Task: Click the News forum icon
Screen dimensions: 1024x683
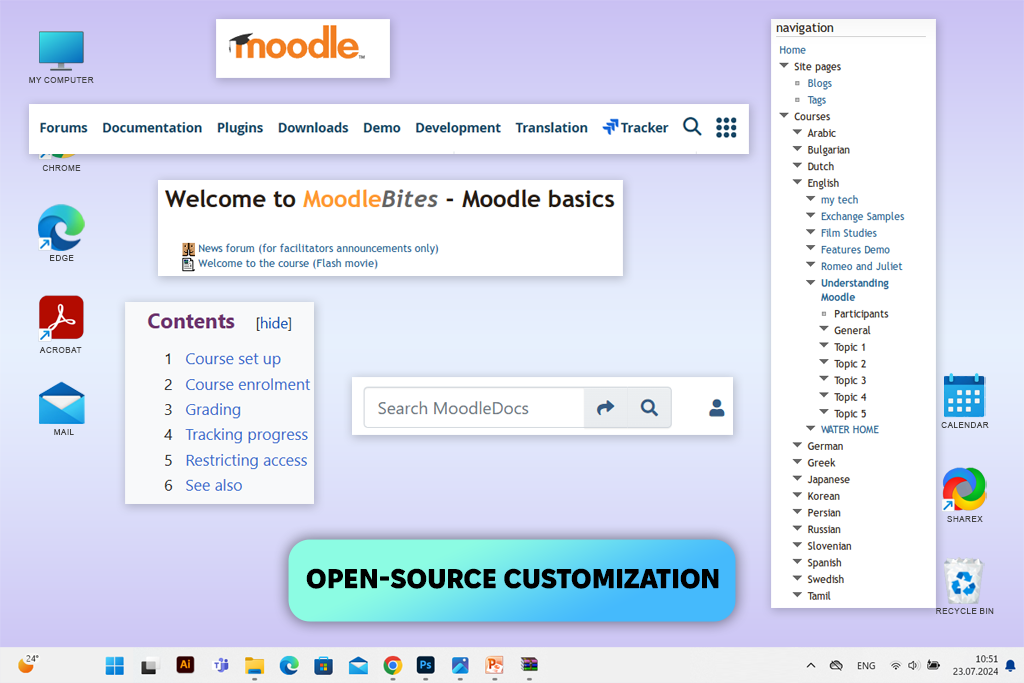Action: [188, 249]
